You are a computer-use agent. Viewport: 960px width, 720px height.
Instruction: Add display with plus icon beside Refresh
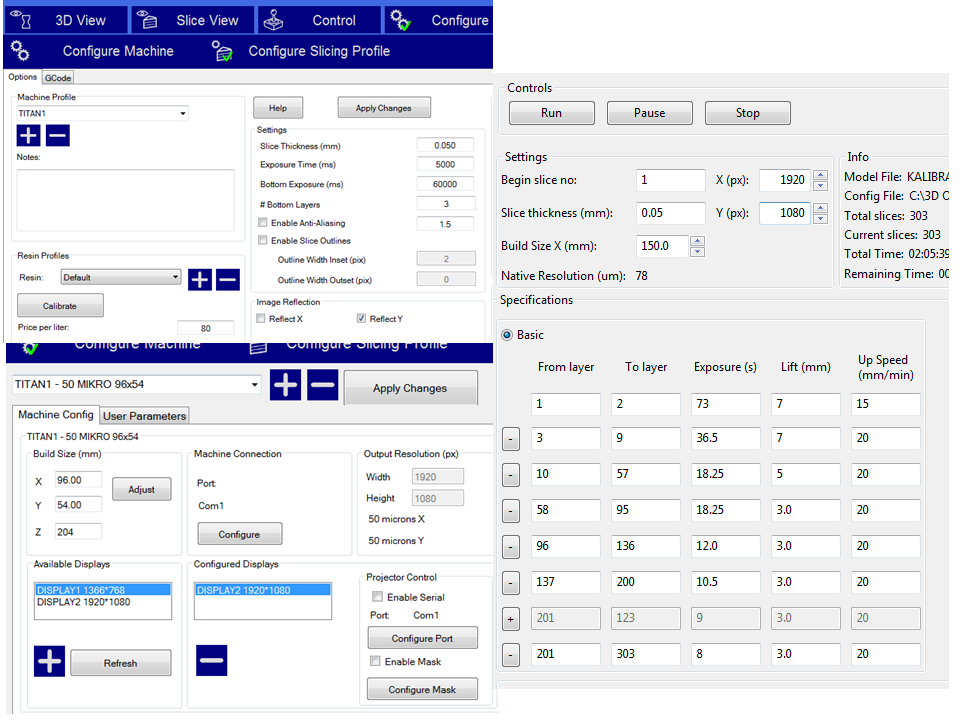tap(50, 661)
